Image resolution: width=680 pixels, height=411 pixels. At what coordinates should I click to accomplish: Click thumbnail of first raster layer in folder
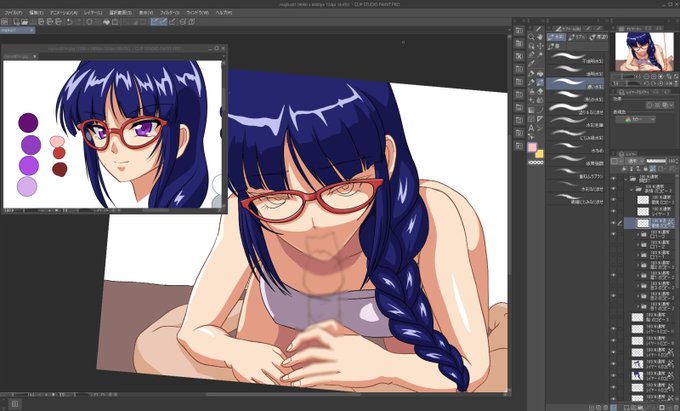tap(643, 200)
